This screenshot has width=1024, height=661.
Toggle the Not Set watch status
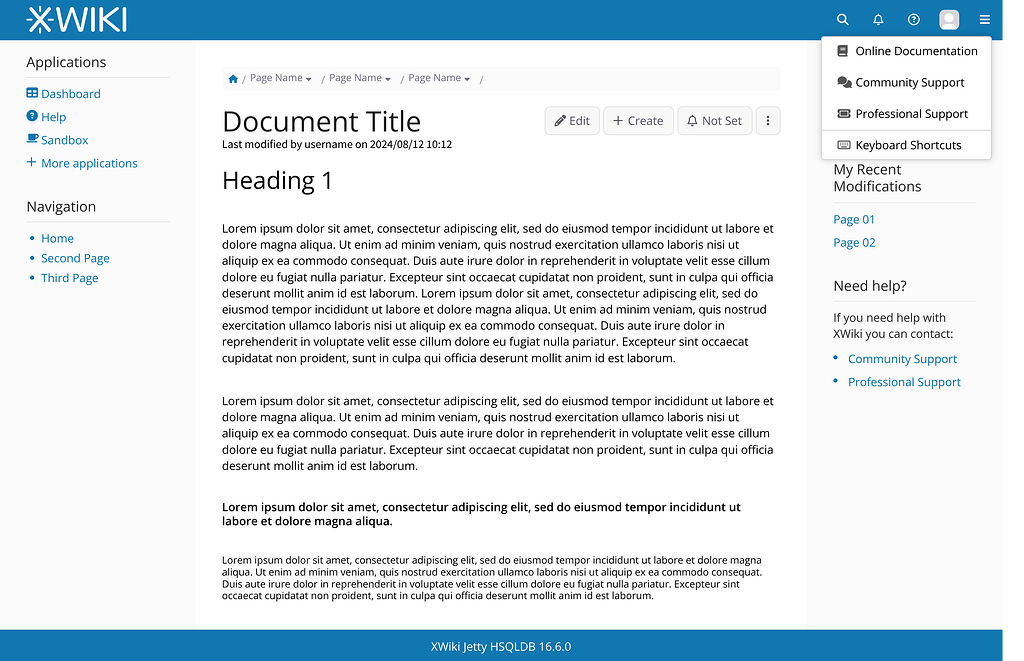coord(714,120)
